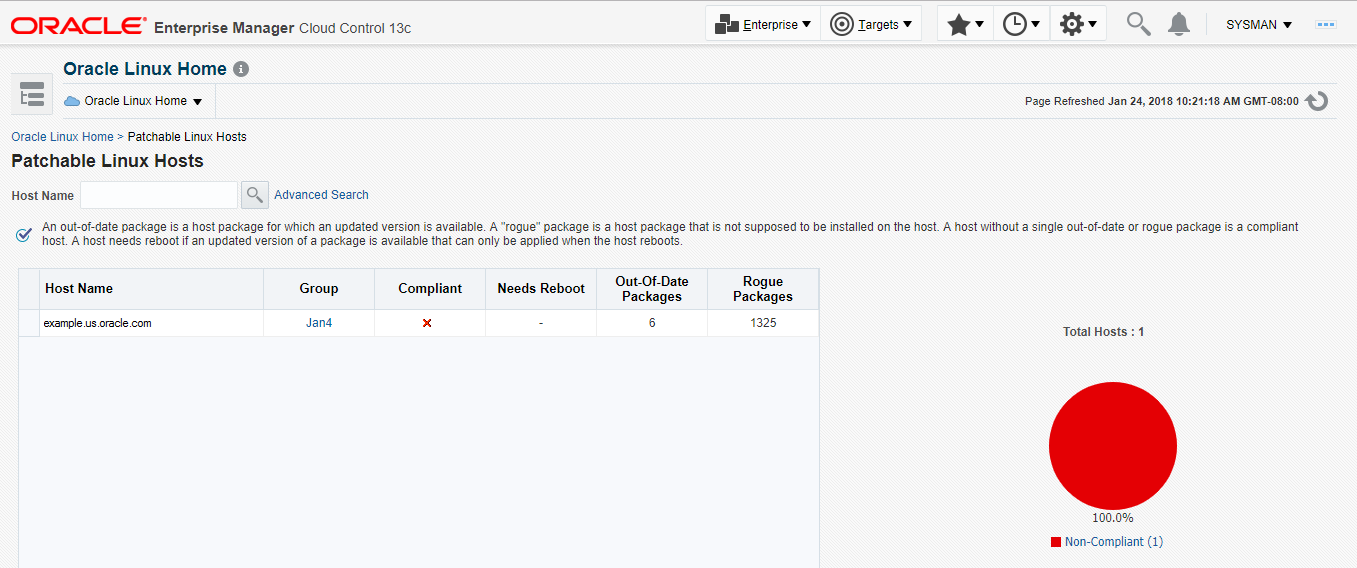The image size is (1357, 568).
Task: Click the row selector for example.us.oracle.com
Action: pyautogui.click(x=29, y=323)
